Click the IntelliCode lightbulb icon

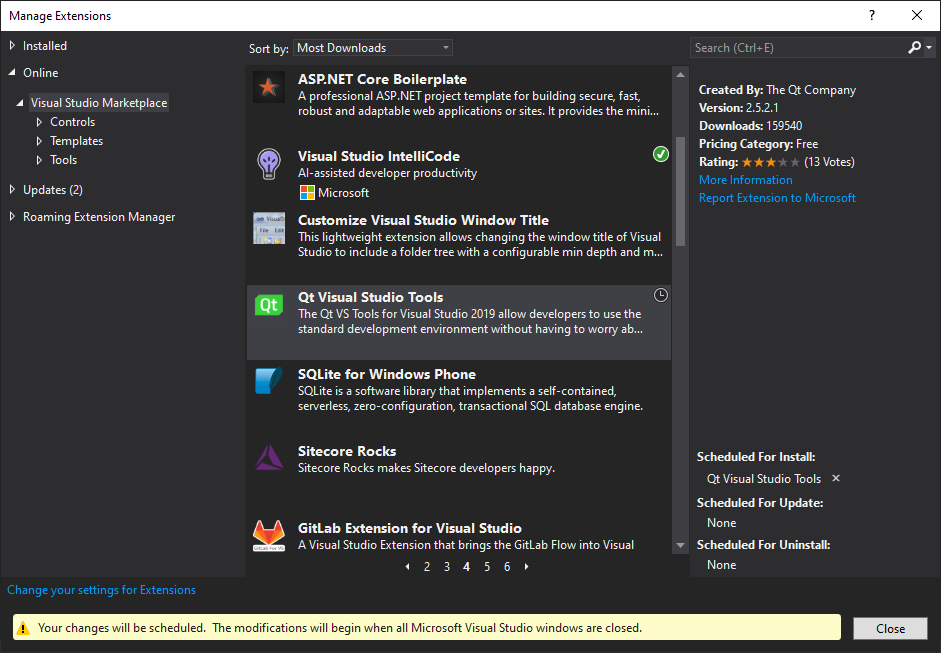tap(268, 164)
